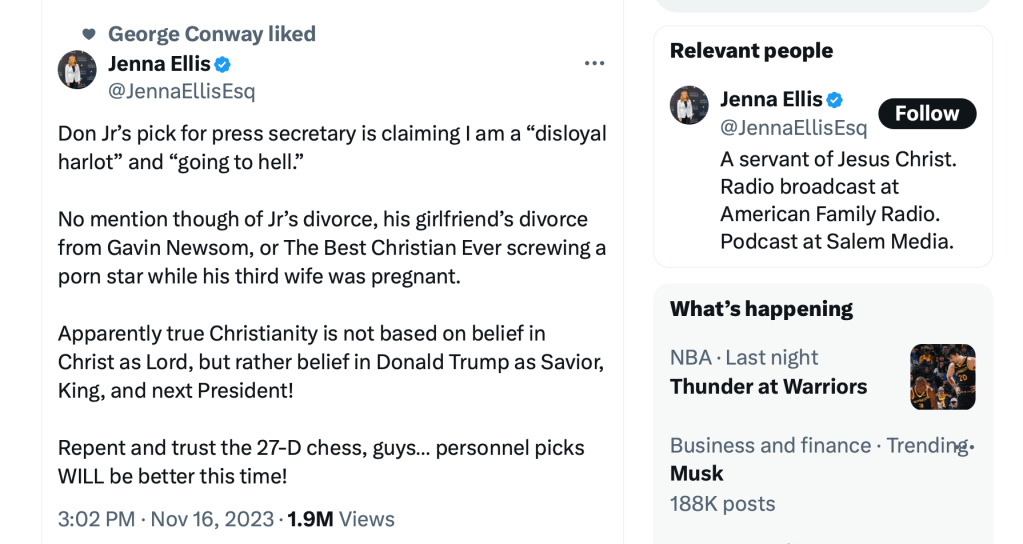Open the tweet's three-dot more menu

pyautogui.click(x=594, y=64)
